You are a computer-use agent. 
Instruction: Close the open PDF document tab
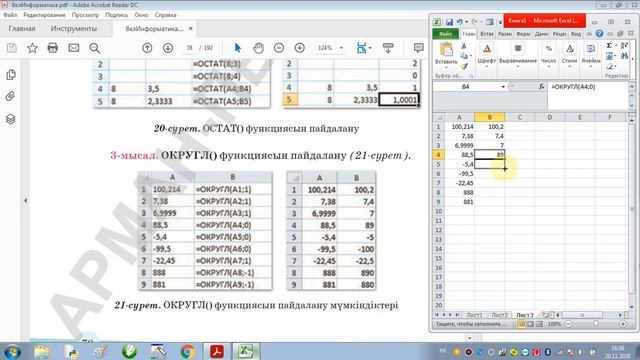(x=191, y=29)
